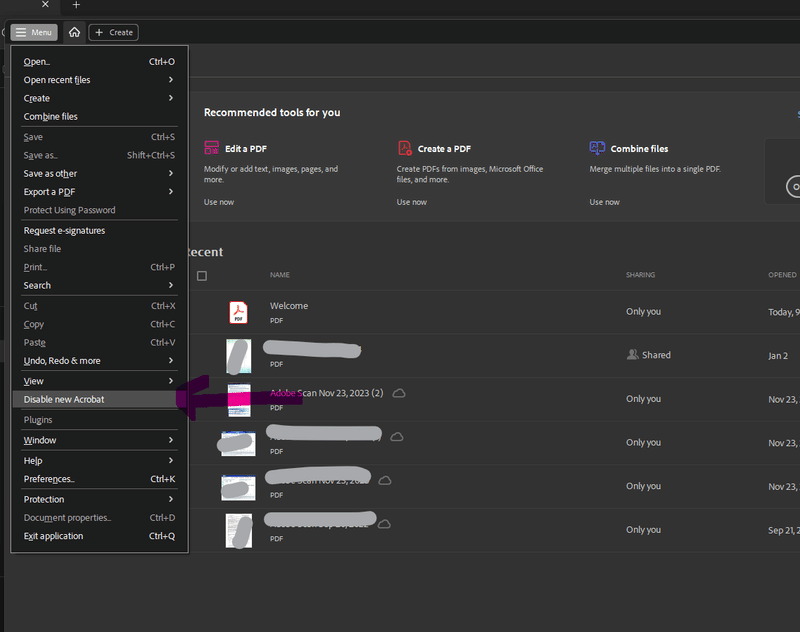Screen dimensions: 800x632
Task: Select Request e-signatures menu item
Action: coord(99,231)
